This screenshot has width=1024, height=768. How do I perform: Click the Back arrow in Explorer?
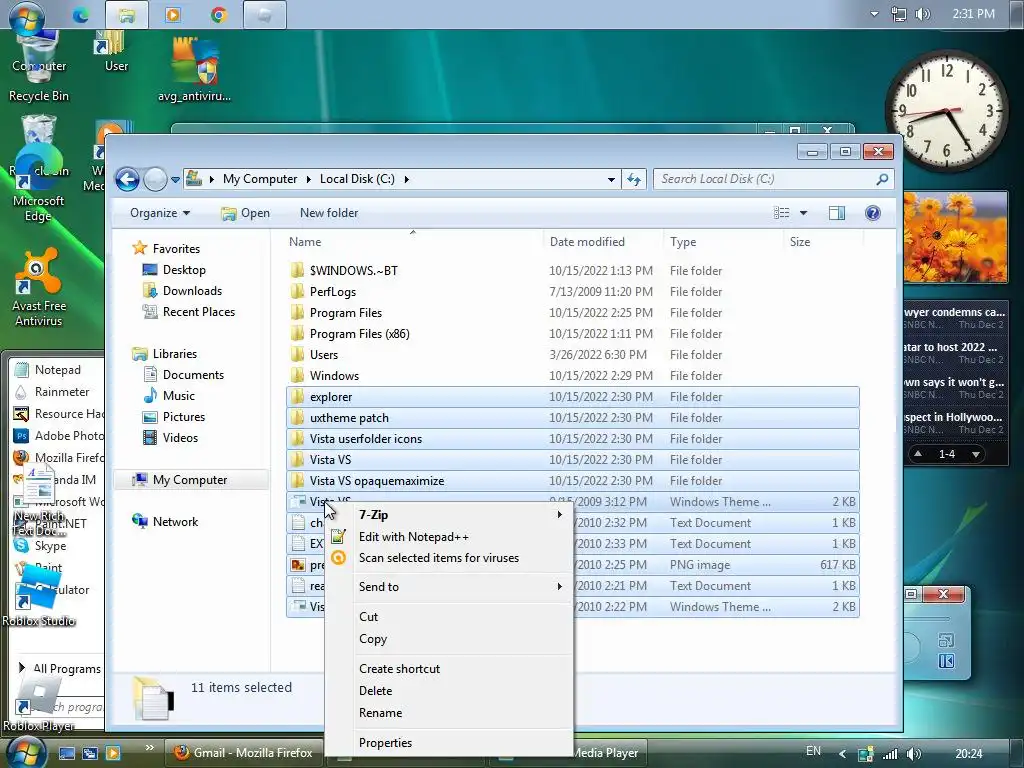tap(127, 179)
